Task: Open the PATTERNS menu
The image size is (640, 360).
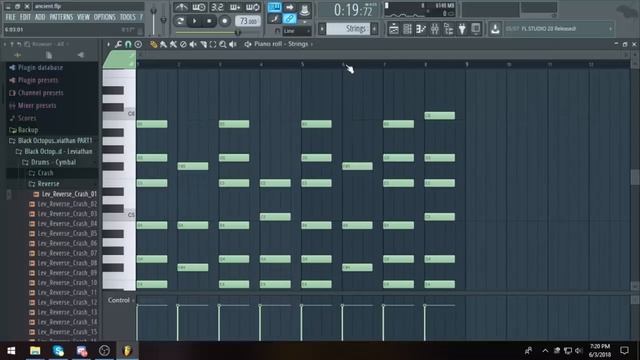Action: tap(61, 17)
